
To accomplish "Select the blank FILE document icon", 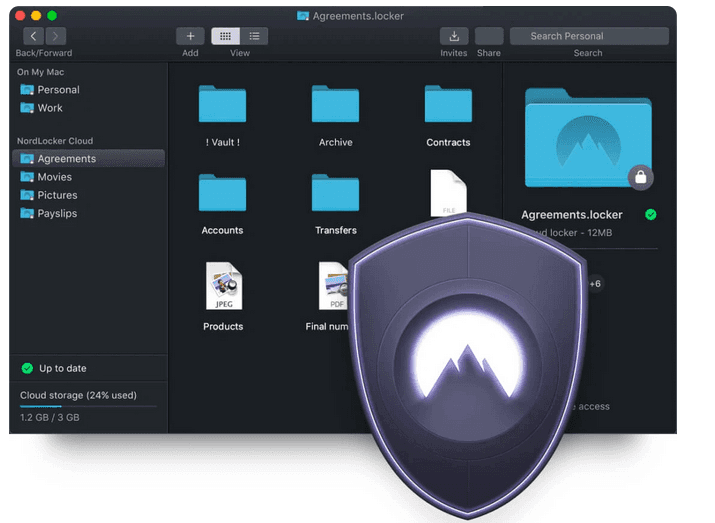I will point(449,192).
